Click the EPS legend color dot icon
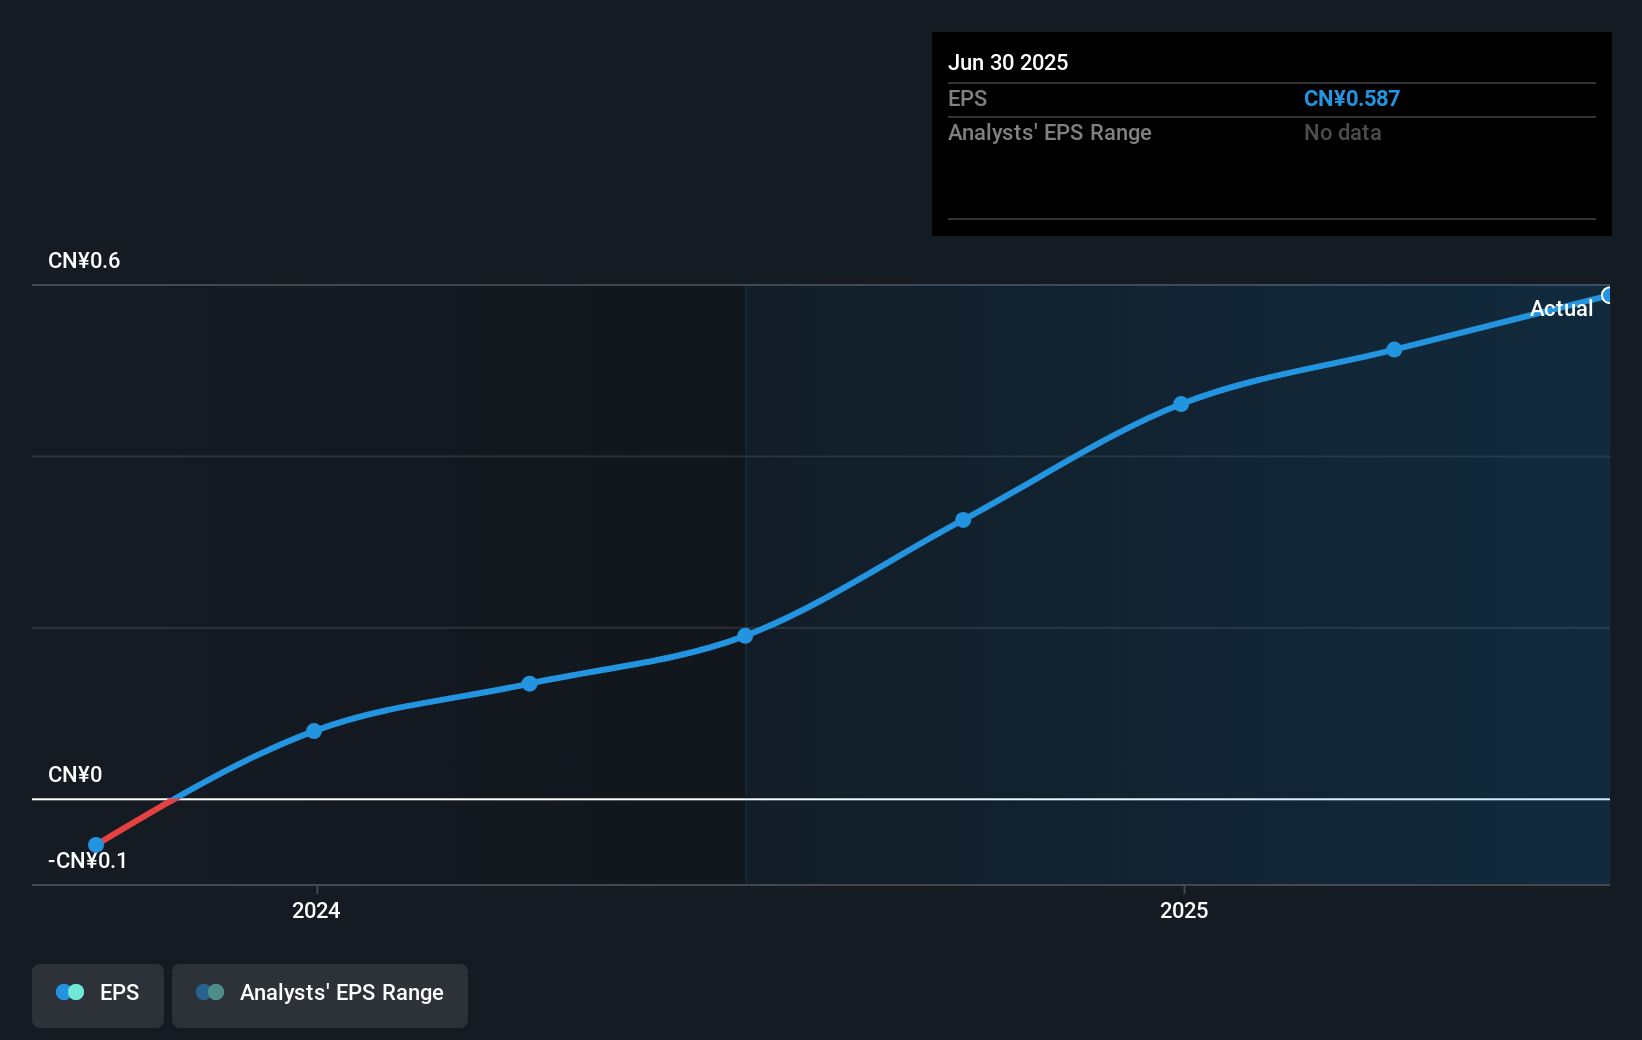 click(x=70, y=992)
